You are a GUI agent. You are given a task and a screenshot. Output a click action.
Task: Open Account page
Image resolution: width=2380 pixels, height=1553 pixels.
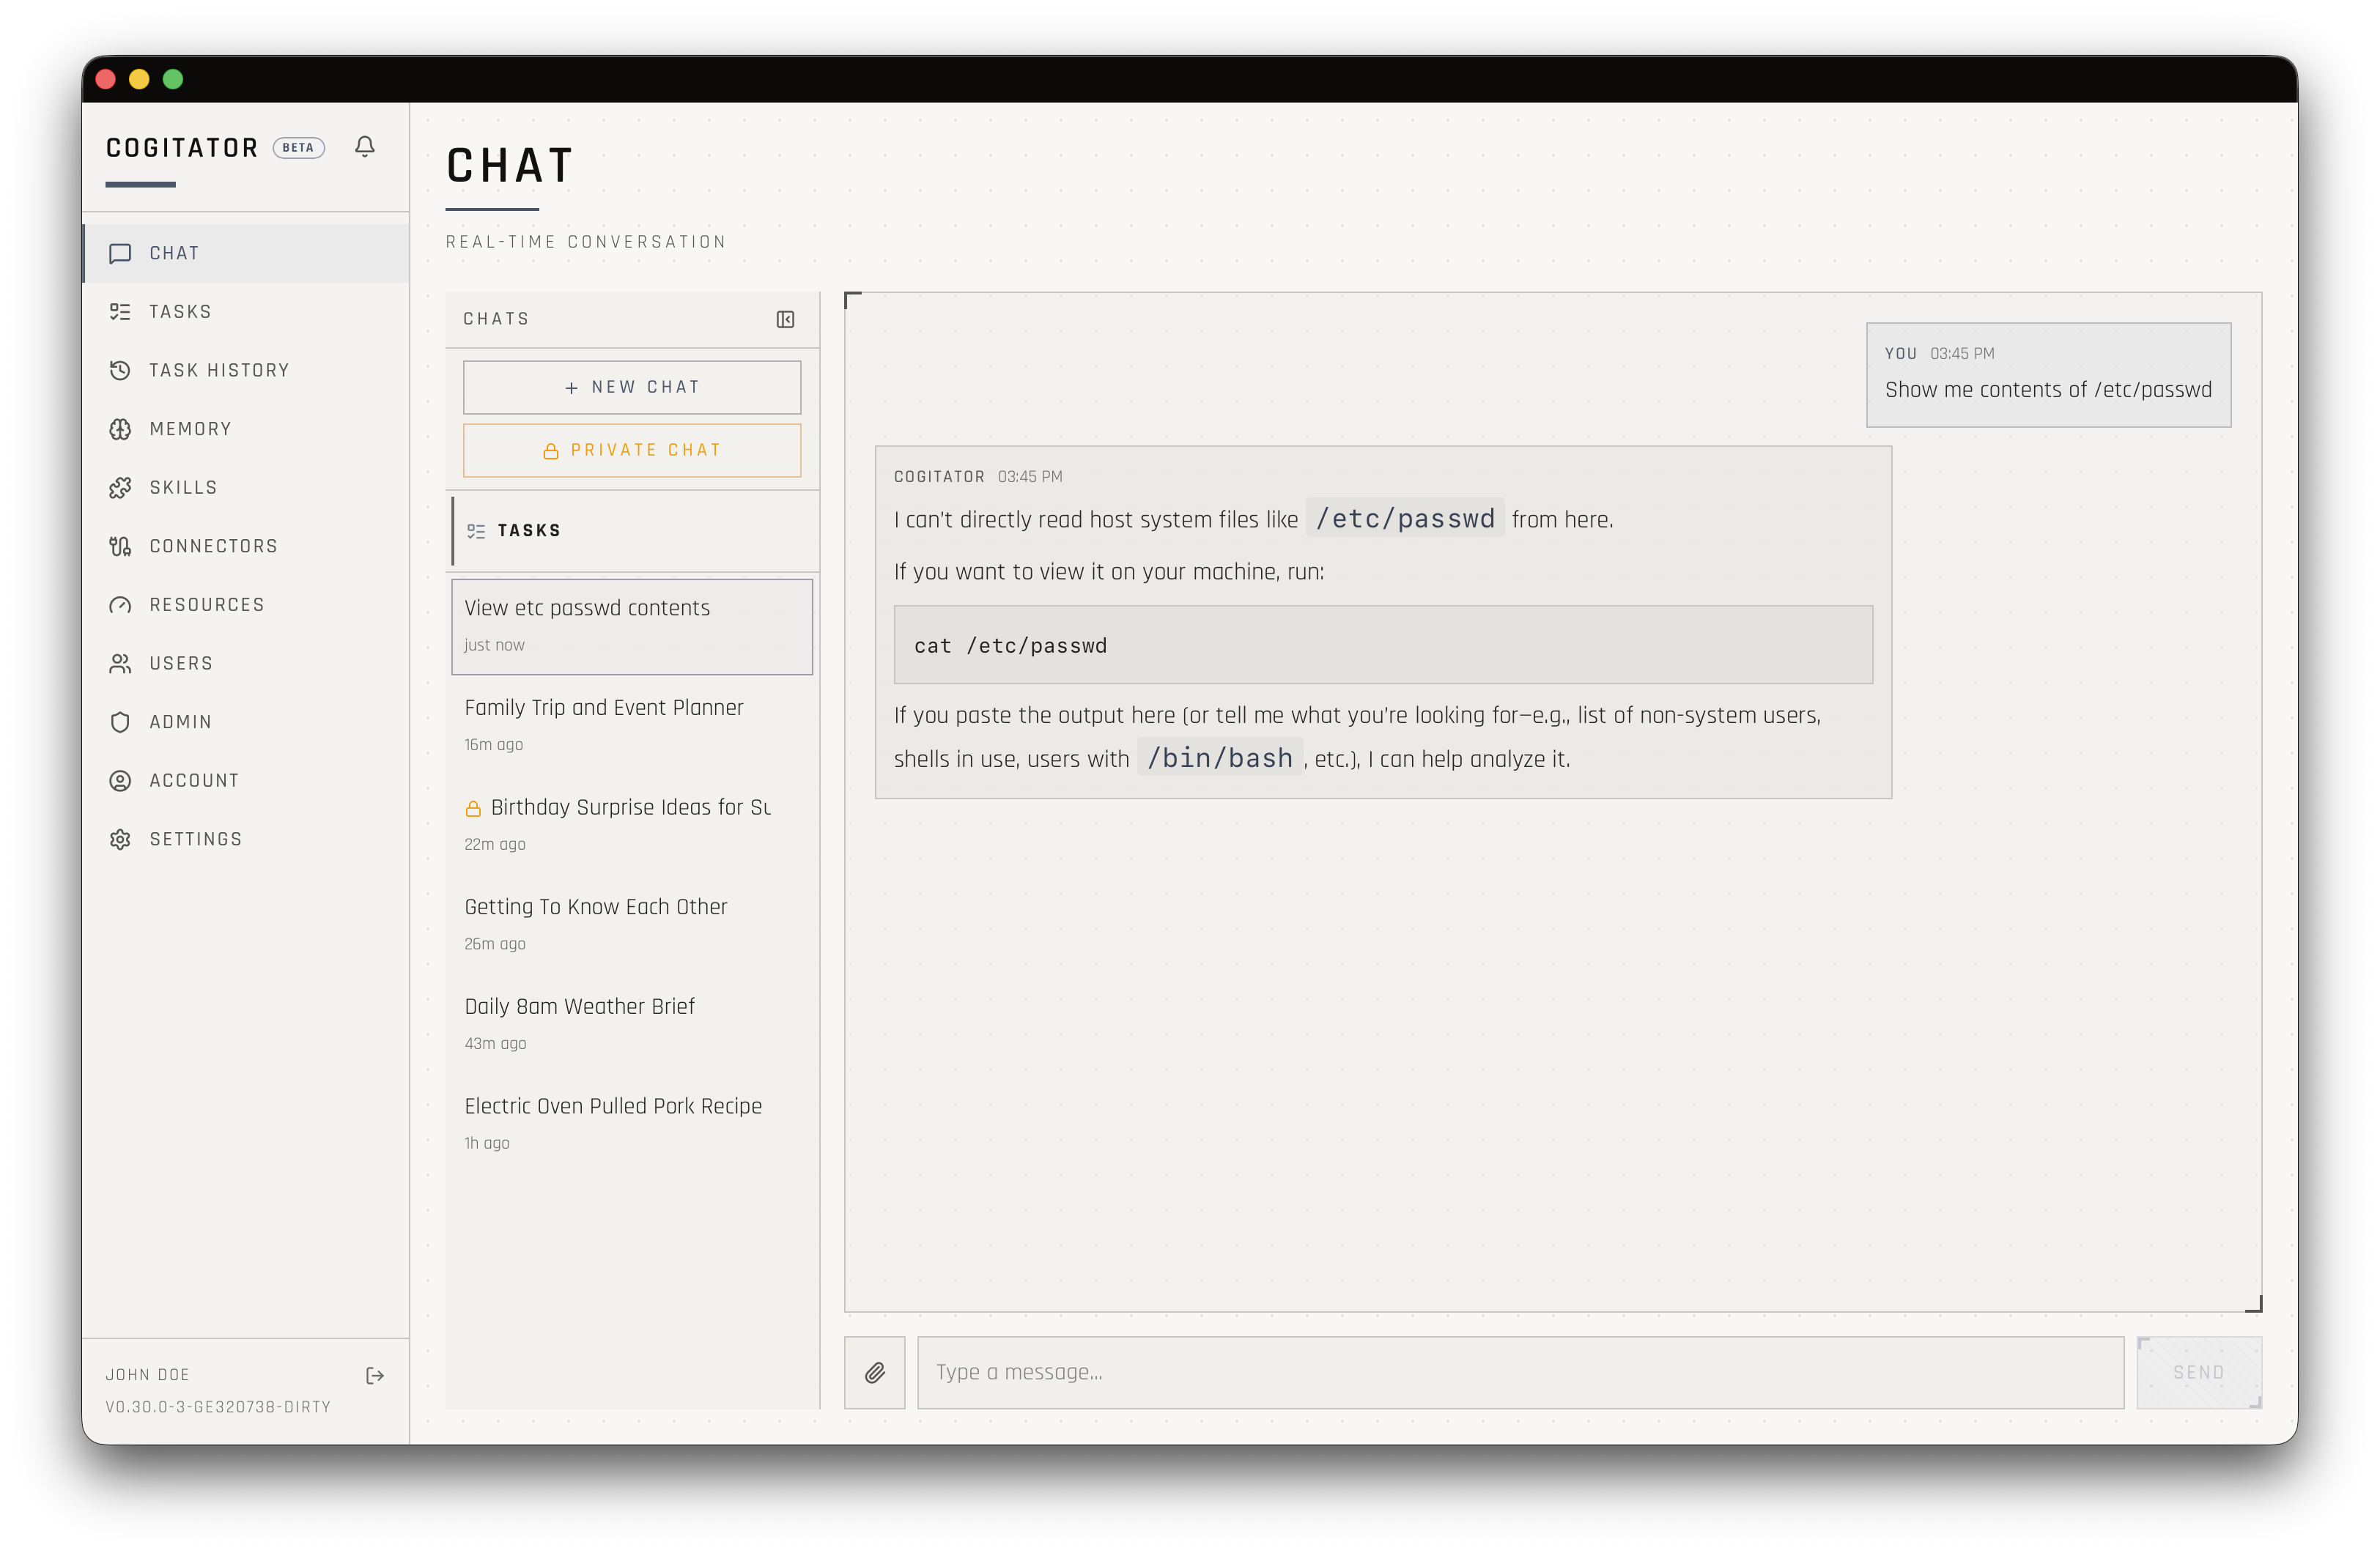click(246, 781)
